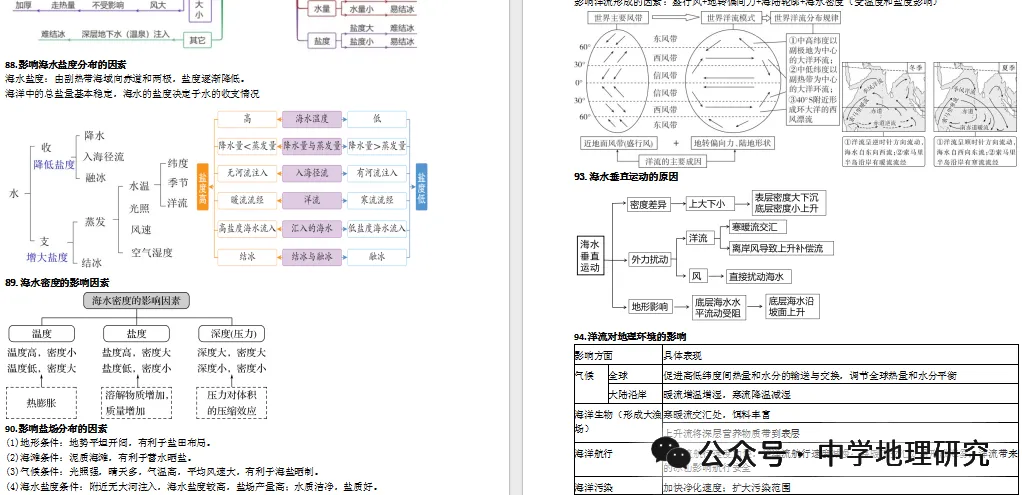Screen dimensions: 1022x495
Task: Select the '寒暖流交汇' box
Action: pyautogui.click(x=755, y=227)
